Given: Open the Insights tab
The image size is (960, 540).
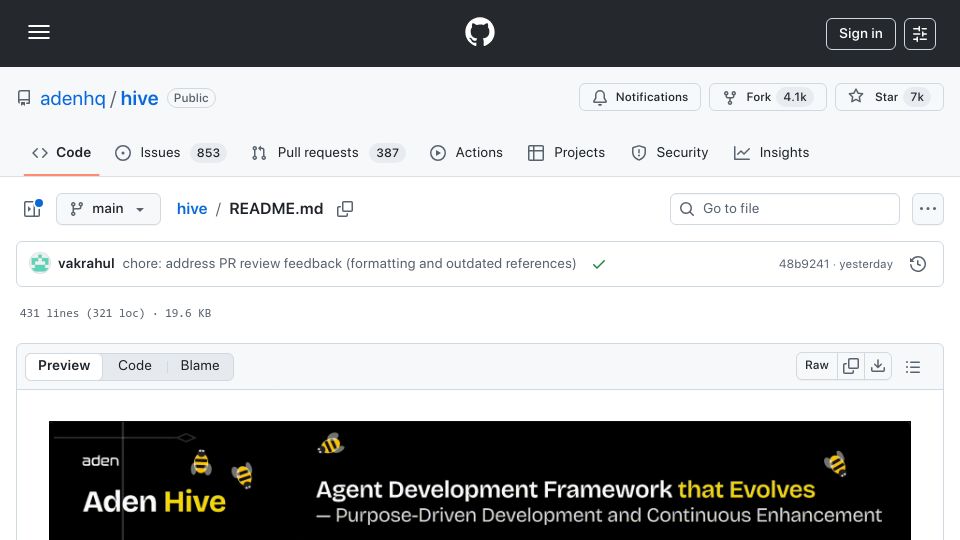Looking at the screenshot, I should [x=771, y=152].
